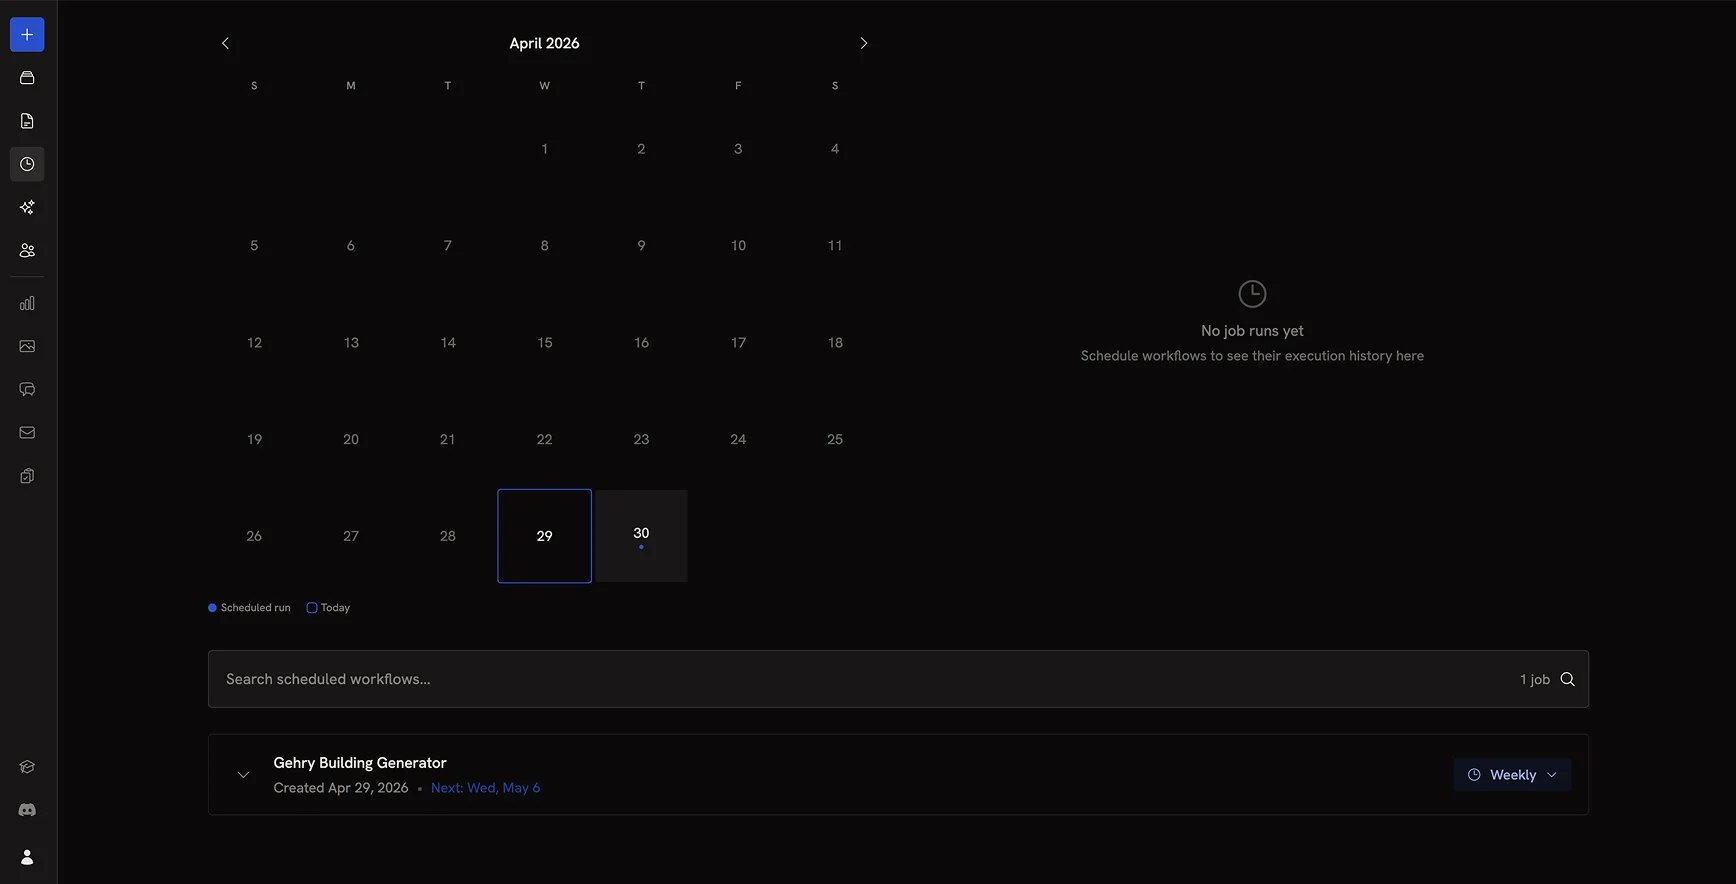Select April 15 on the calendar
This screenshot has height=884, width=1736.
click(544, 343)
